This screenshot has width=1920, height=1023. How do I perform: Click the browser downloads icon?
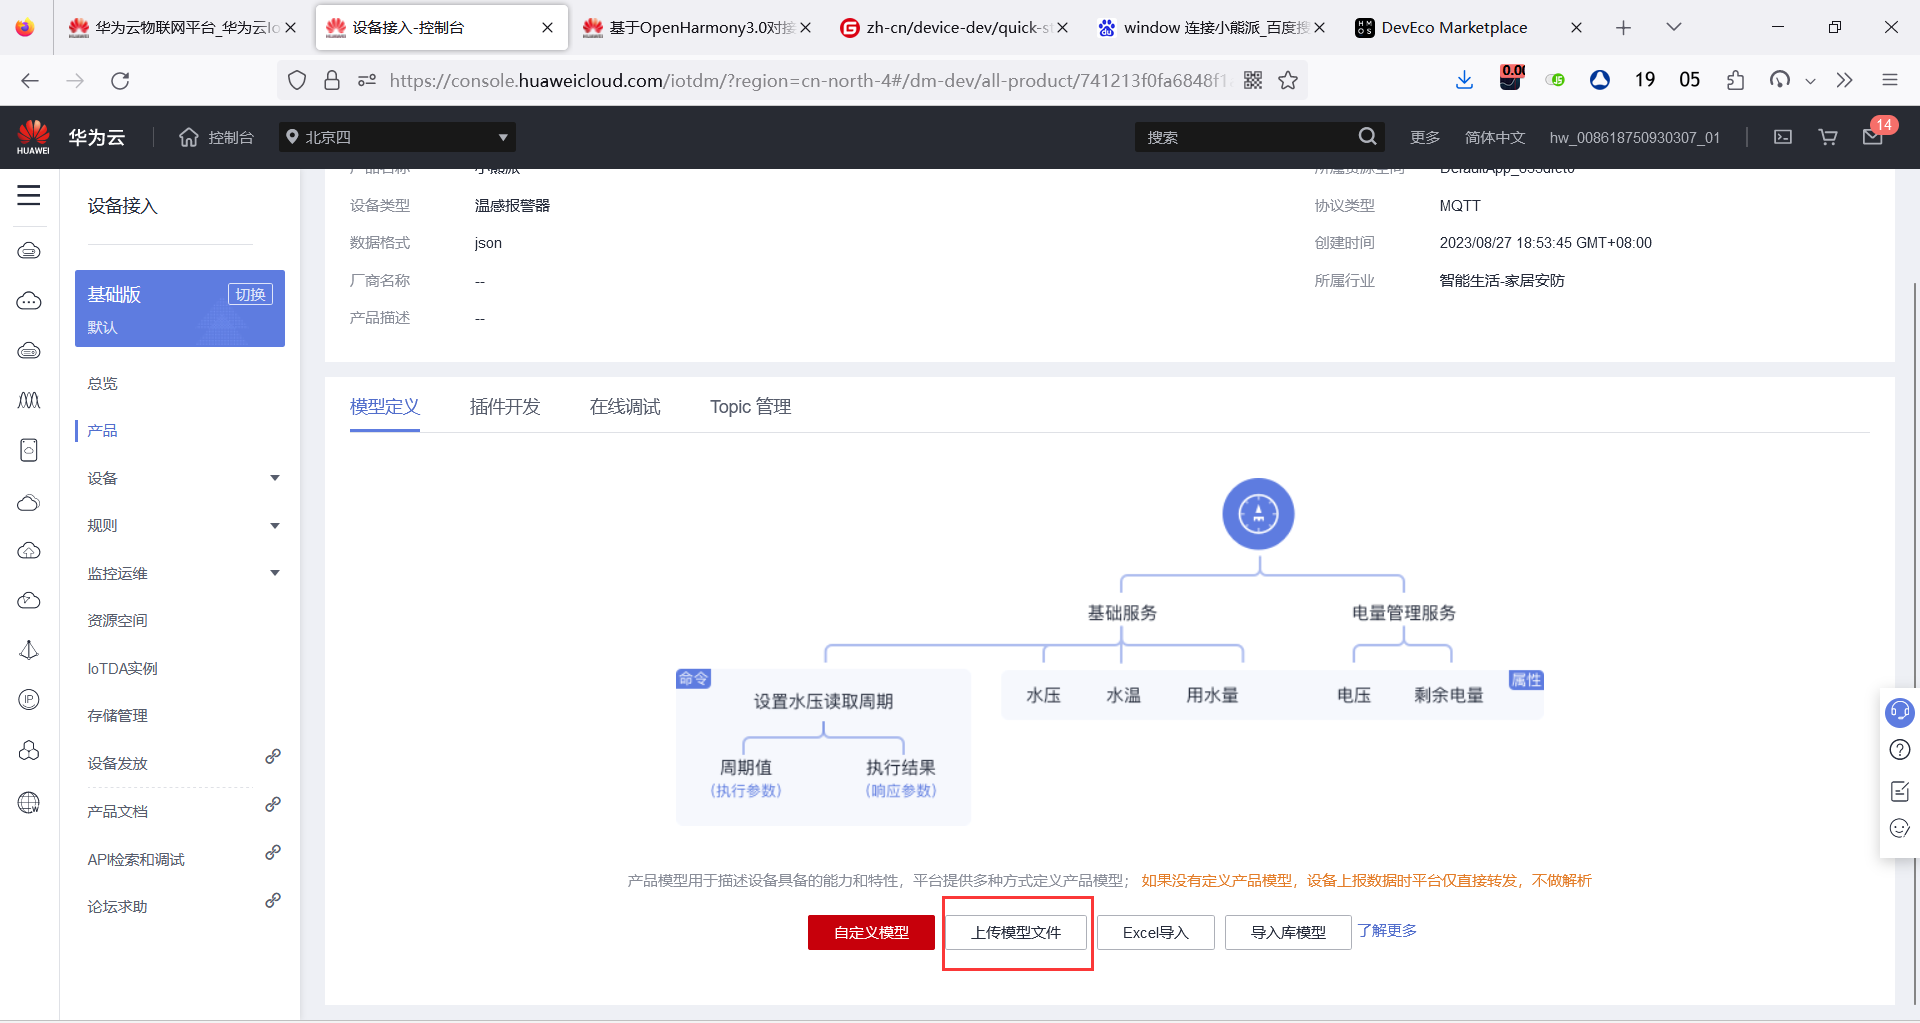(x=1464, y=80)
